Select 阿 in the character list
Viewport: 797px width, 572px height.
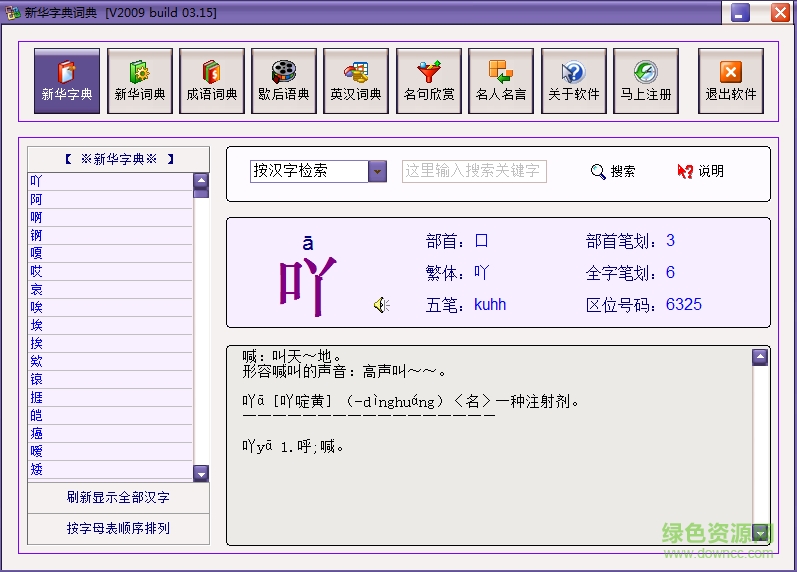point(37,199)
